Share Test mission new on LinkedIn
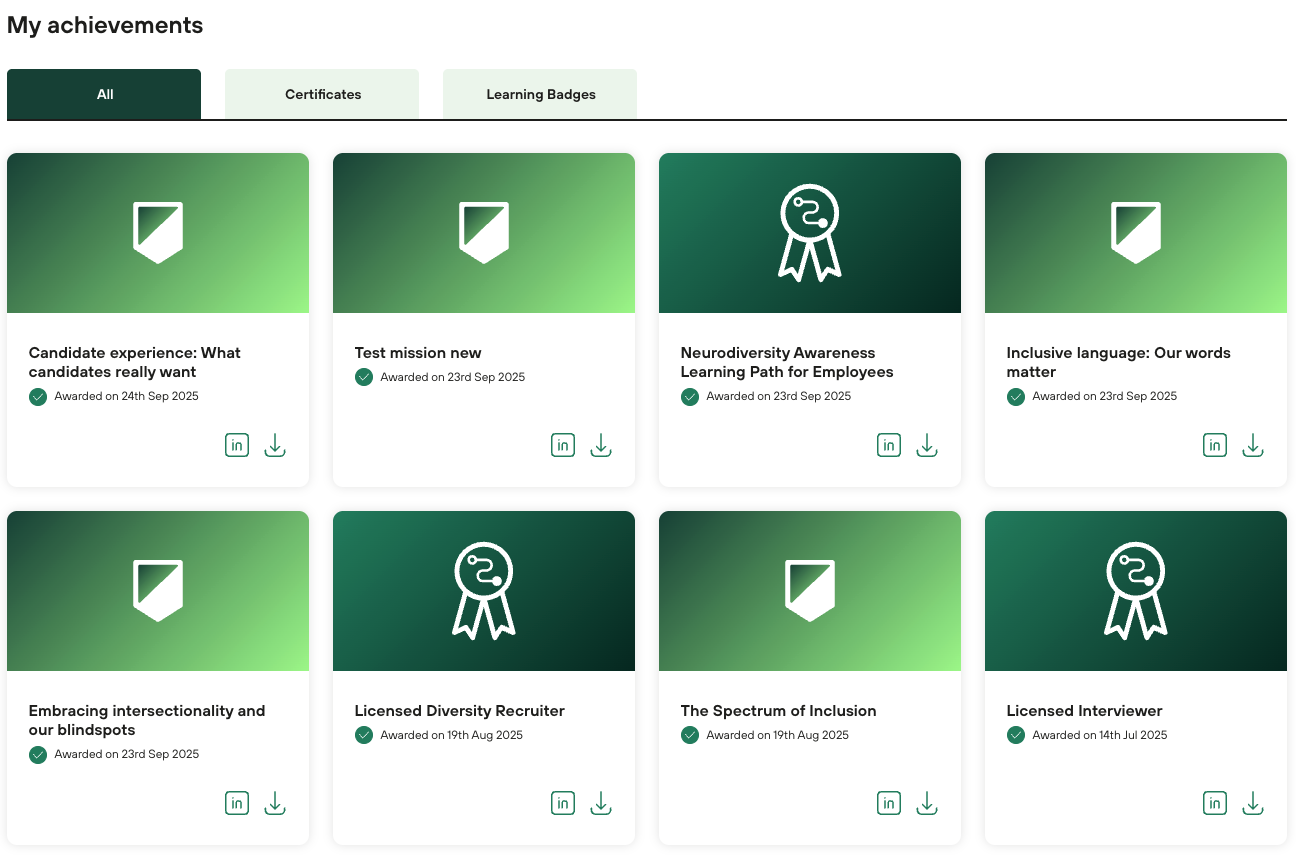1296x859 pixels. 563,446
